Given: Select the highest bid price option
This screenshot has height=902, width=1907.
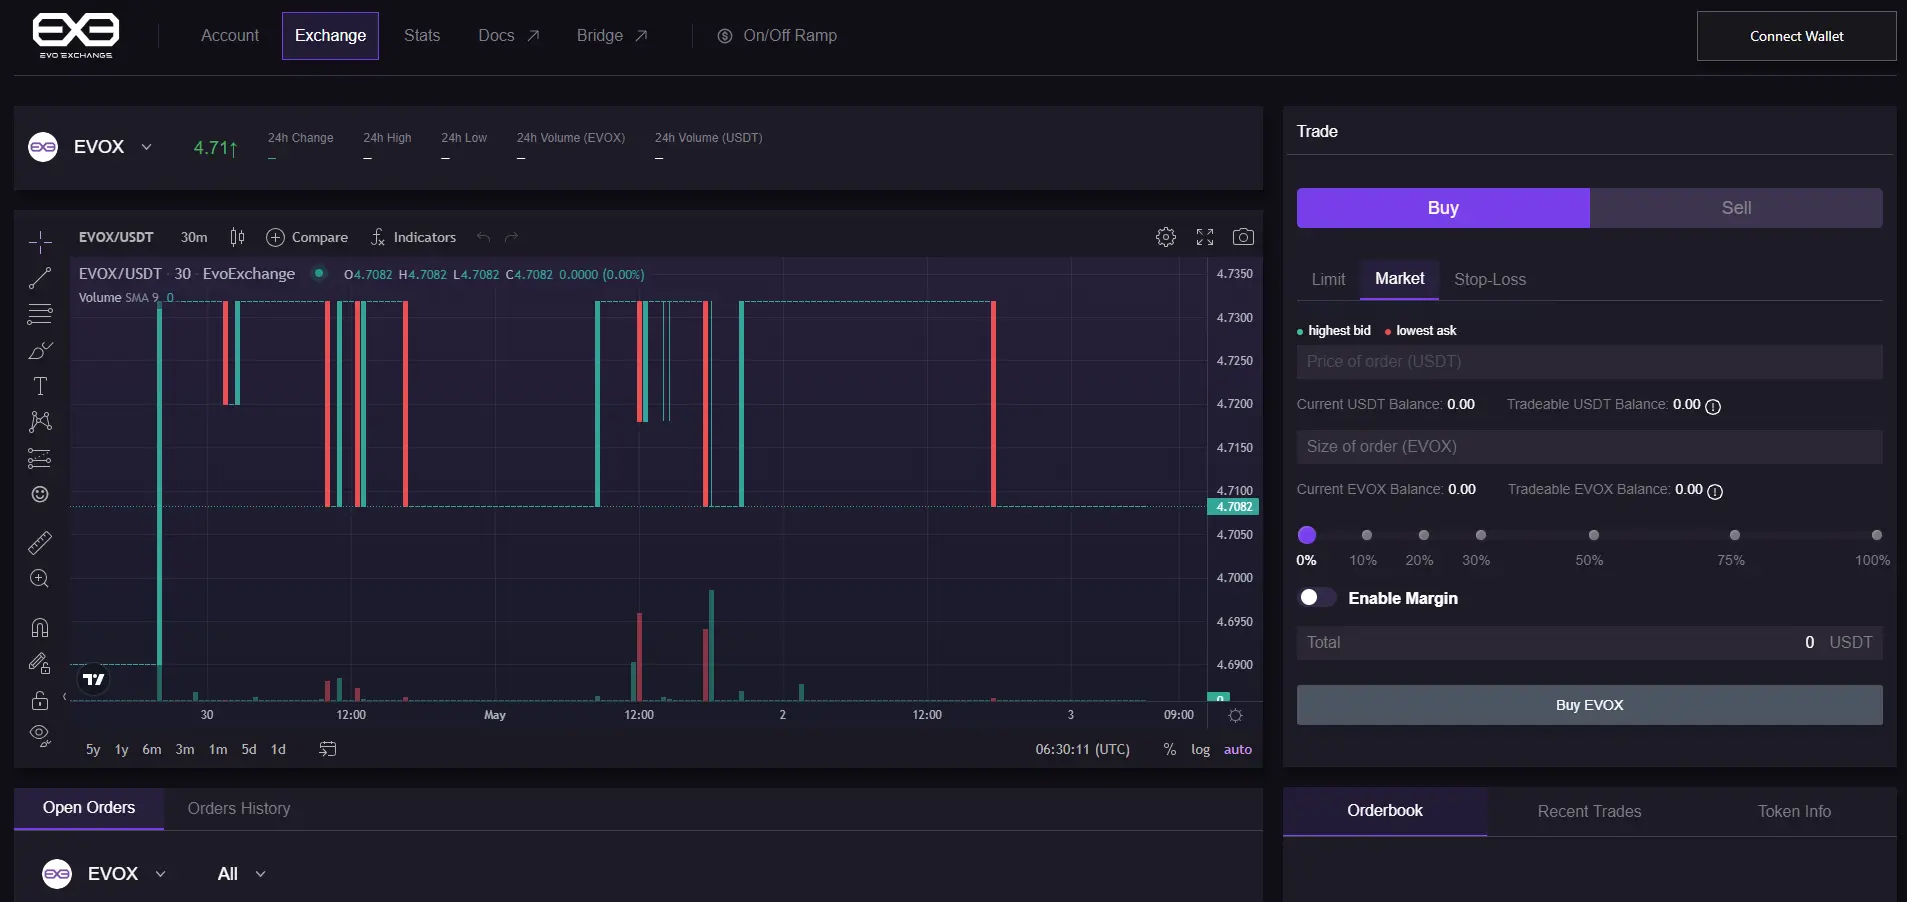Looking at the screenshot, I should tap(1334, 331).
